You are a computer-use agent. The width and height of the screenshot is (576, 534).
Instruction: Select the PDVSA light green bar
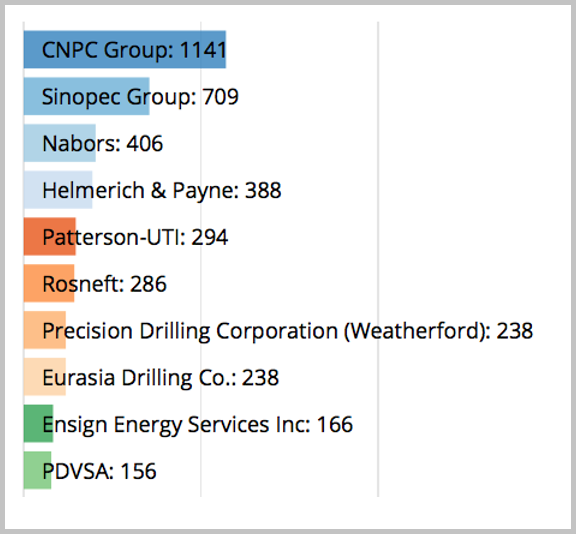(x=37, y=470)
